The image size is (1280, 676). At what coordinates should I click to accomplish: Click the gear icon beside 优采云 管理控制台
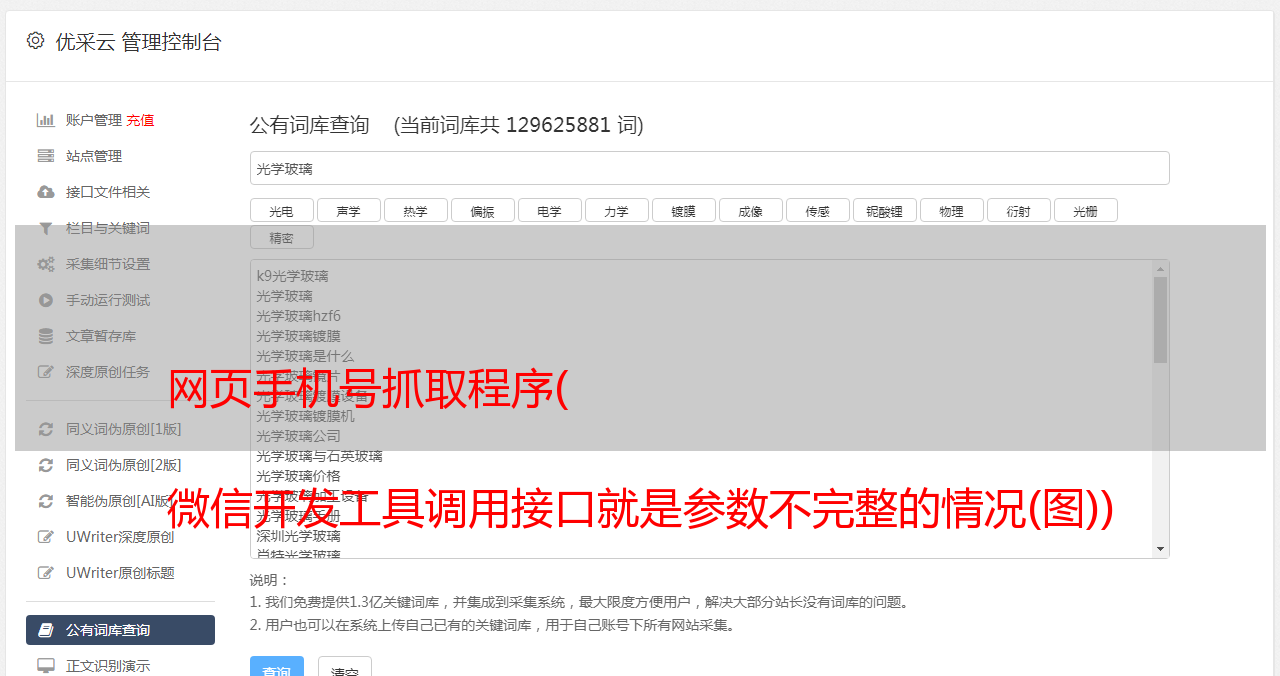pyautogui.click(x=35, y=41)
